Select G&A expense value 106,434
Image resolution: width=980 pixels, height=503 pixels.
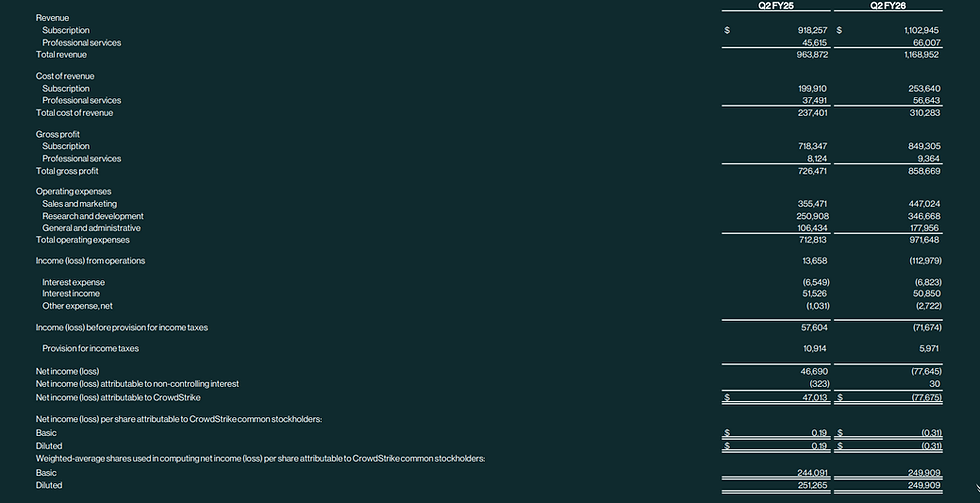click(812, 228)
